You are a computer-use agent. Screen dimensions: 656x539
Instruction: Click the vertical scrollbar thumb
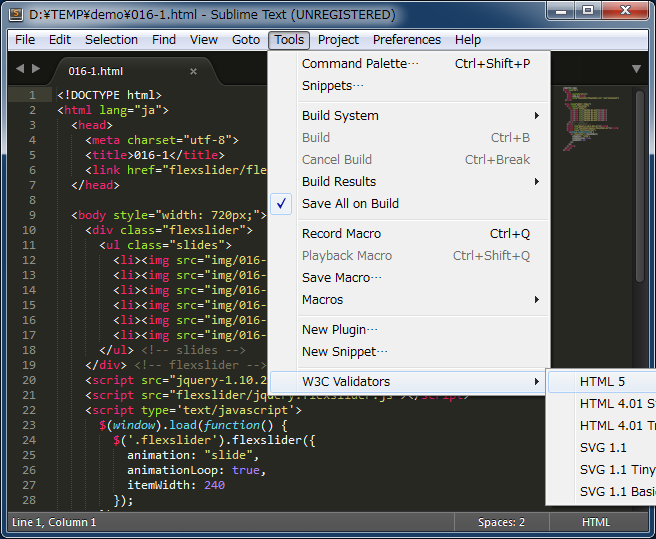click(x=639, y=186)
